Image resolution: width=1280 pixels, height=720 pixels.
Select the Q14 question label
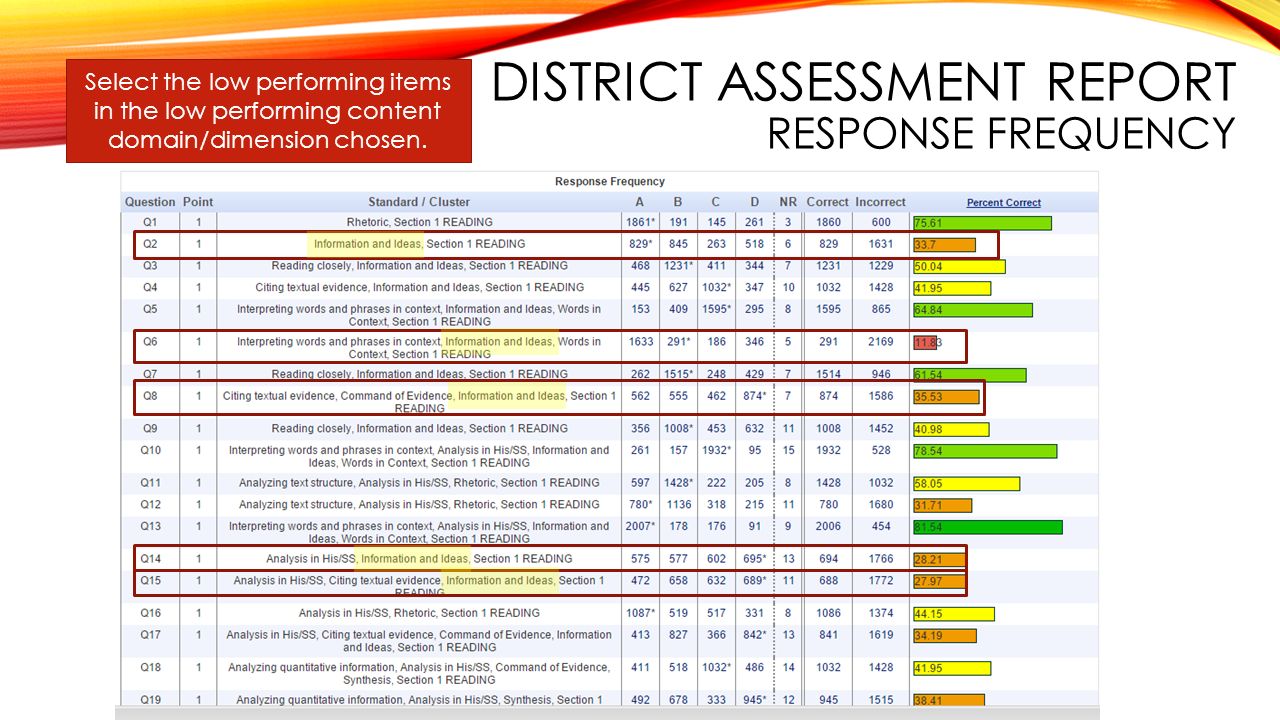click(x=150, y=559)
